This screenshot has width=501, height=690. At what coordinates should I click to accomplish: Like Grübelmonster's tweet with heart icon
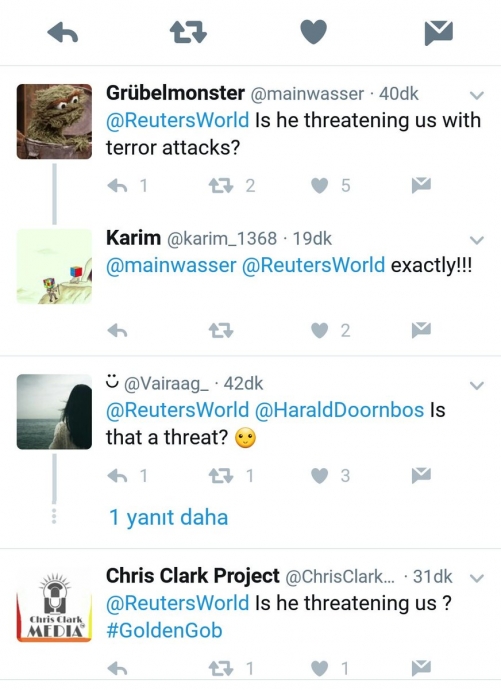[x=320, y=186]
